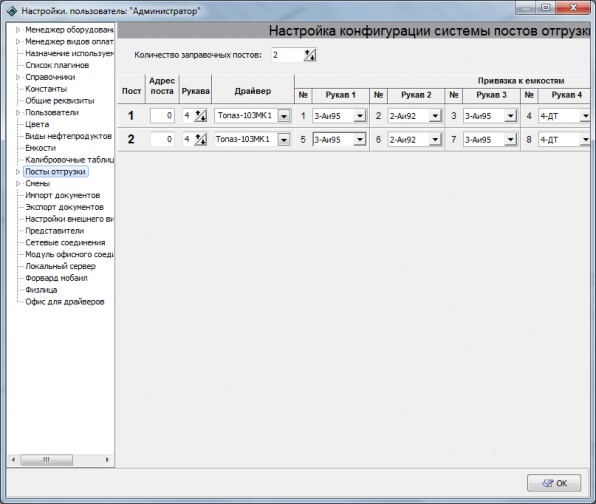Select Посты отгрузки in the tree
596x504 pixels.
coord(55,172)
